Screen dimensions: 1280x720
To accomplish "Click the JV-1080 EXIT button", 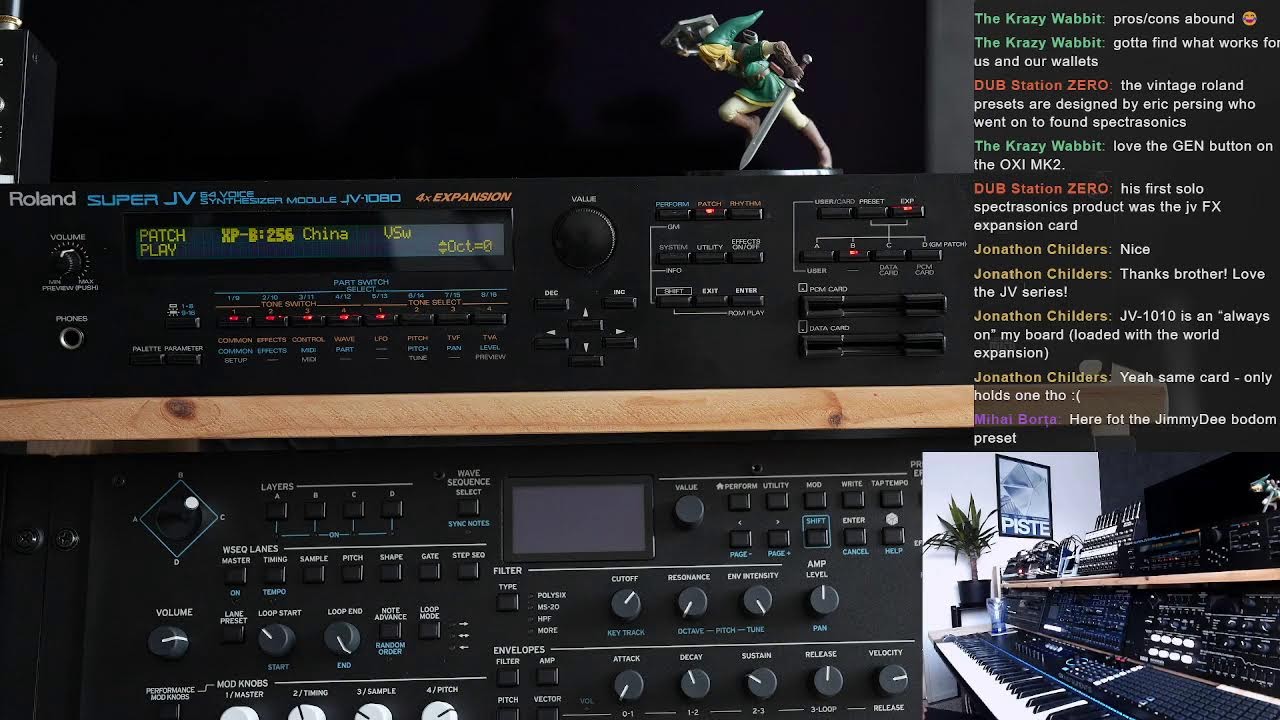I will (710, 301).
